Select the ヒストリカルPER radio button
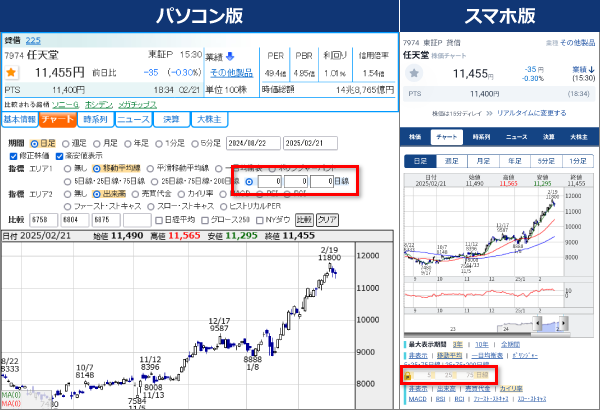The image size is (600, 410). click(x=223, y=207)
